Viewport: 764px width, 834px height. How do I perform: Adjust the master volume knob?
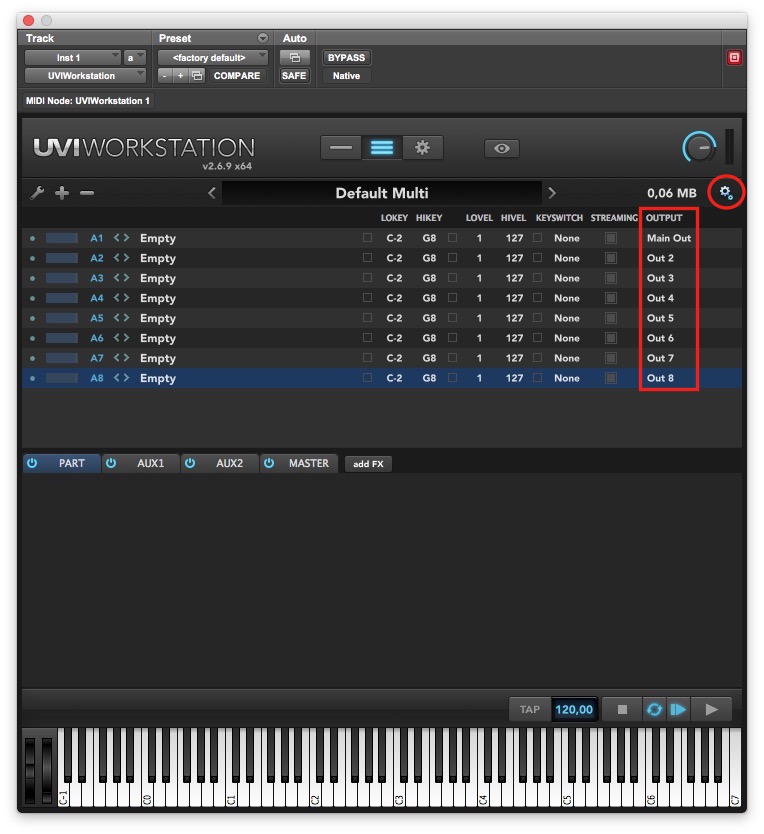699,148
